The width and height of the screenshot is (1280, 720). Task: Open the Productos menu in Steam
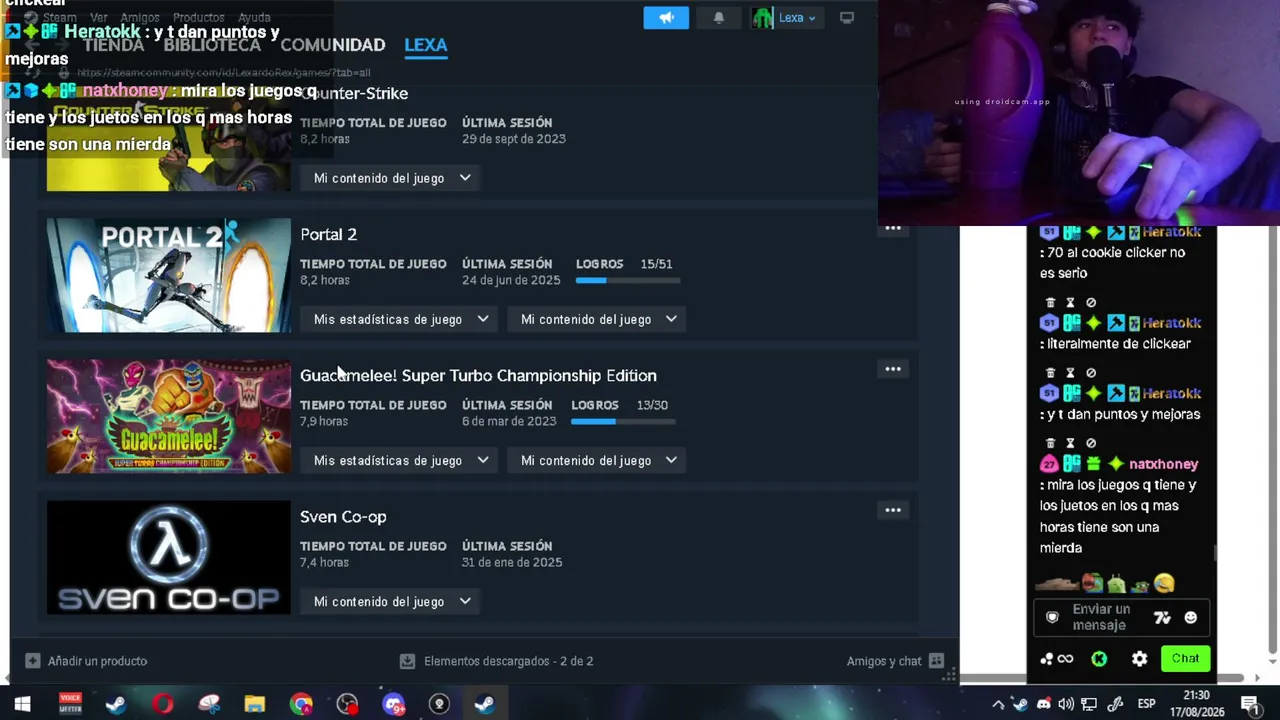[x=198, y=18]
